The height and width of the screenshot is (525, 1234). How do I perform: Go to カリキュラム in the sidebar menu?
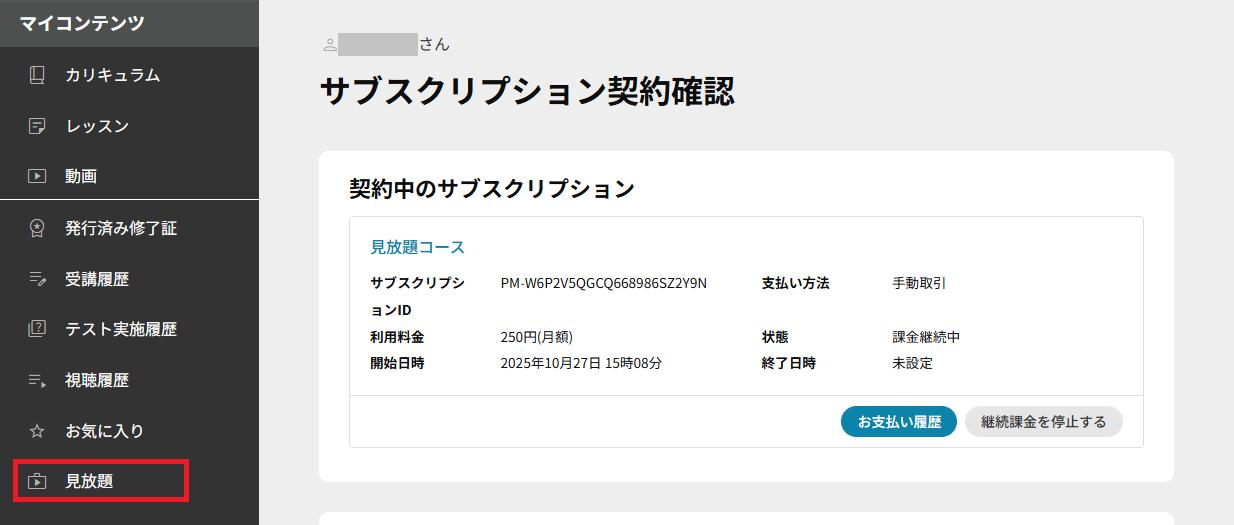click(112, 75)
